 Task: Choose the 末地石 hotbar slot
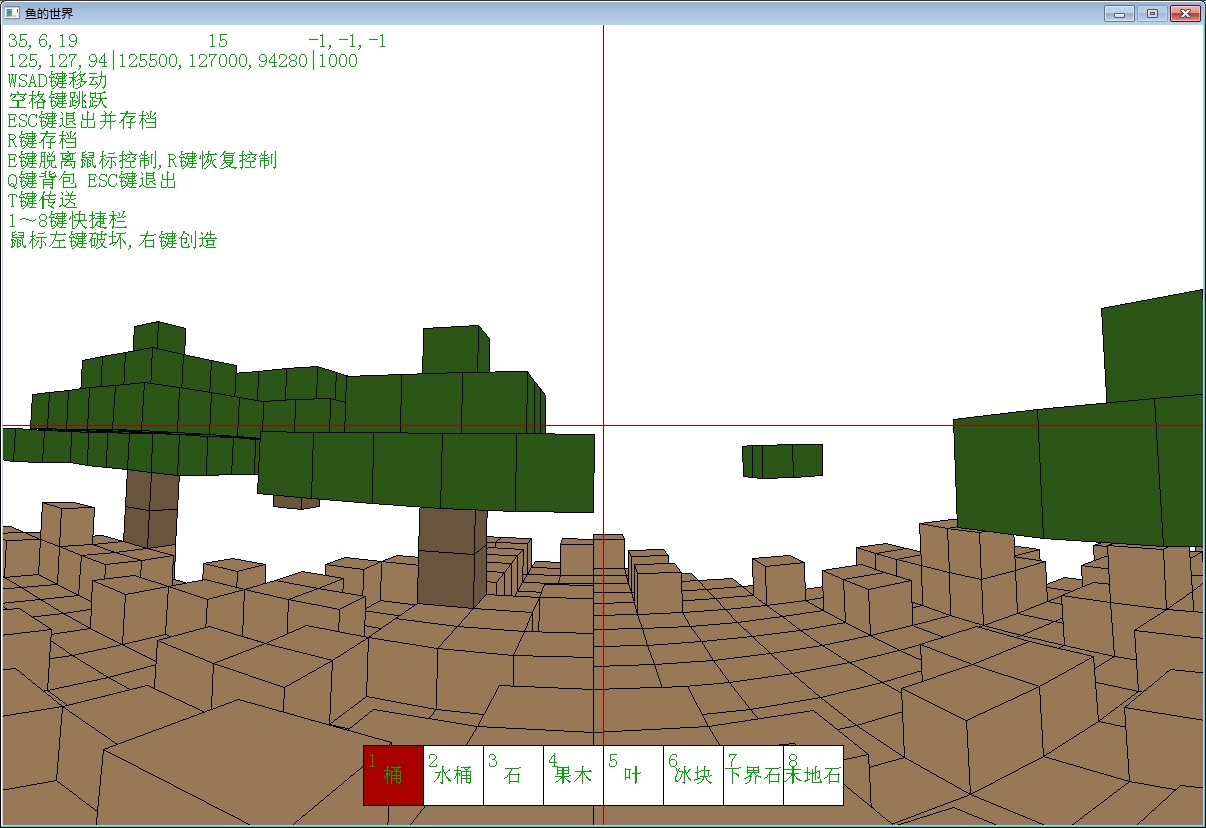[x=813, y=775]
